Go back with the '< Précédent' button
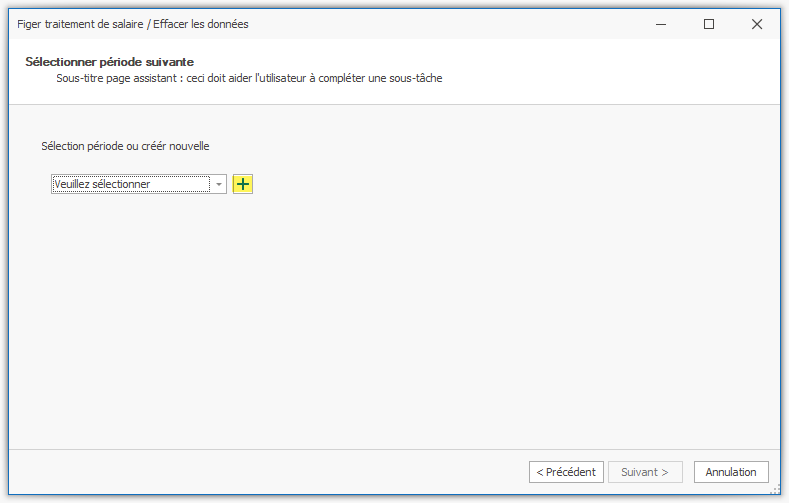 566,472
